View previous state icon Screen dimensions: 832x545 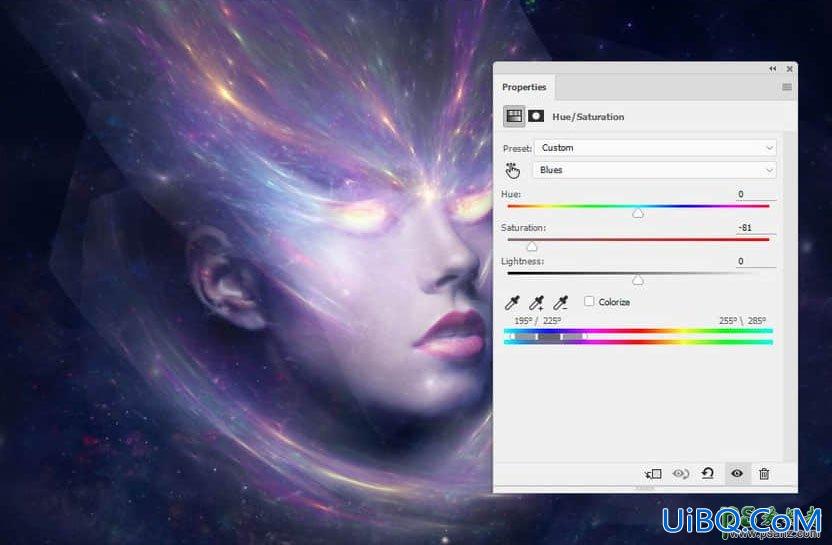coord(681,473)
